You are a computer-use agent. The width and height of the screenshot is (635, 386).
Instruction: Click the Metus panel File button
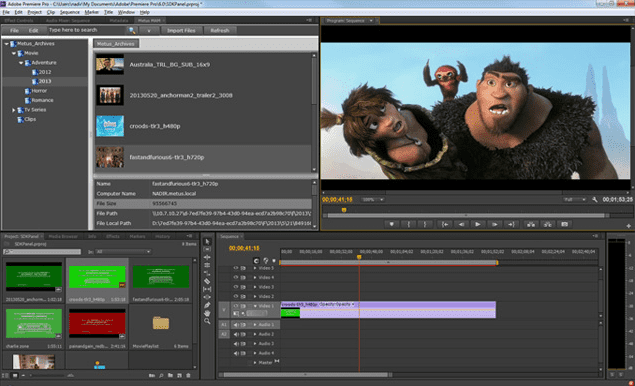(14, 30)
